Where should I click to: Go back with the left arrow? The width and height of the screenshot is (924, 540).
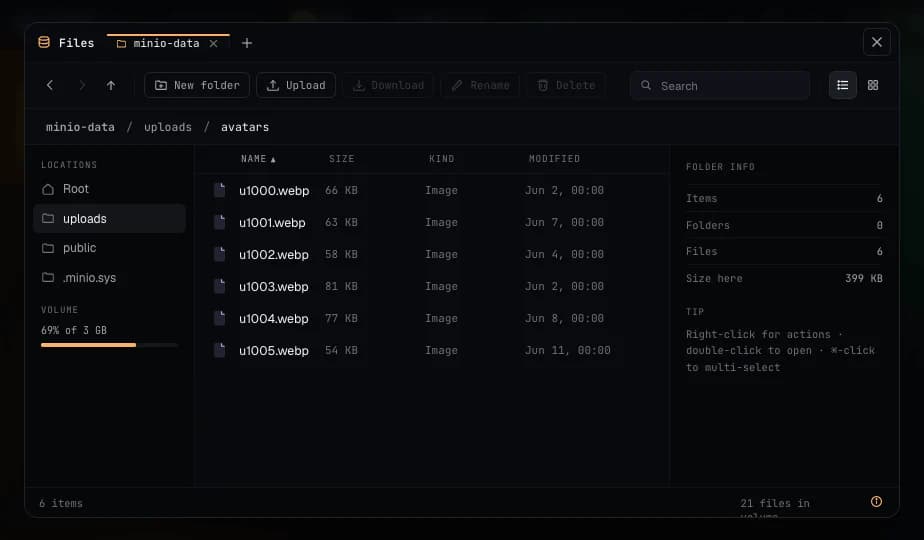[x=50, y=85]
